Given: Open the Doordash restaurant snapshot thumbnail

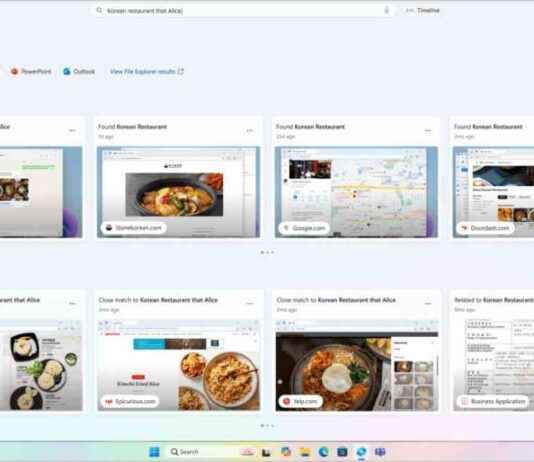Looking at the screenshot, I should [x=493, y=192].
